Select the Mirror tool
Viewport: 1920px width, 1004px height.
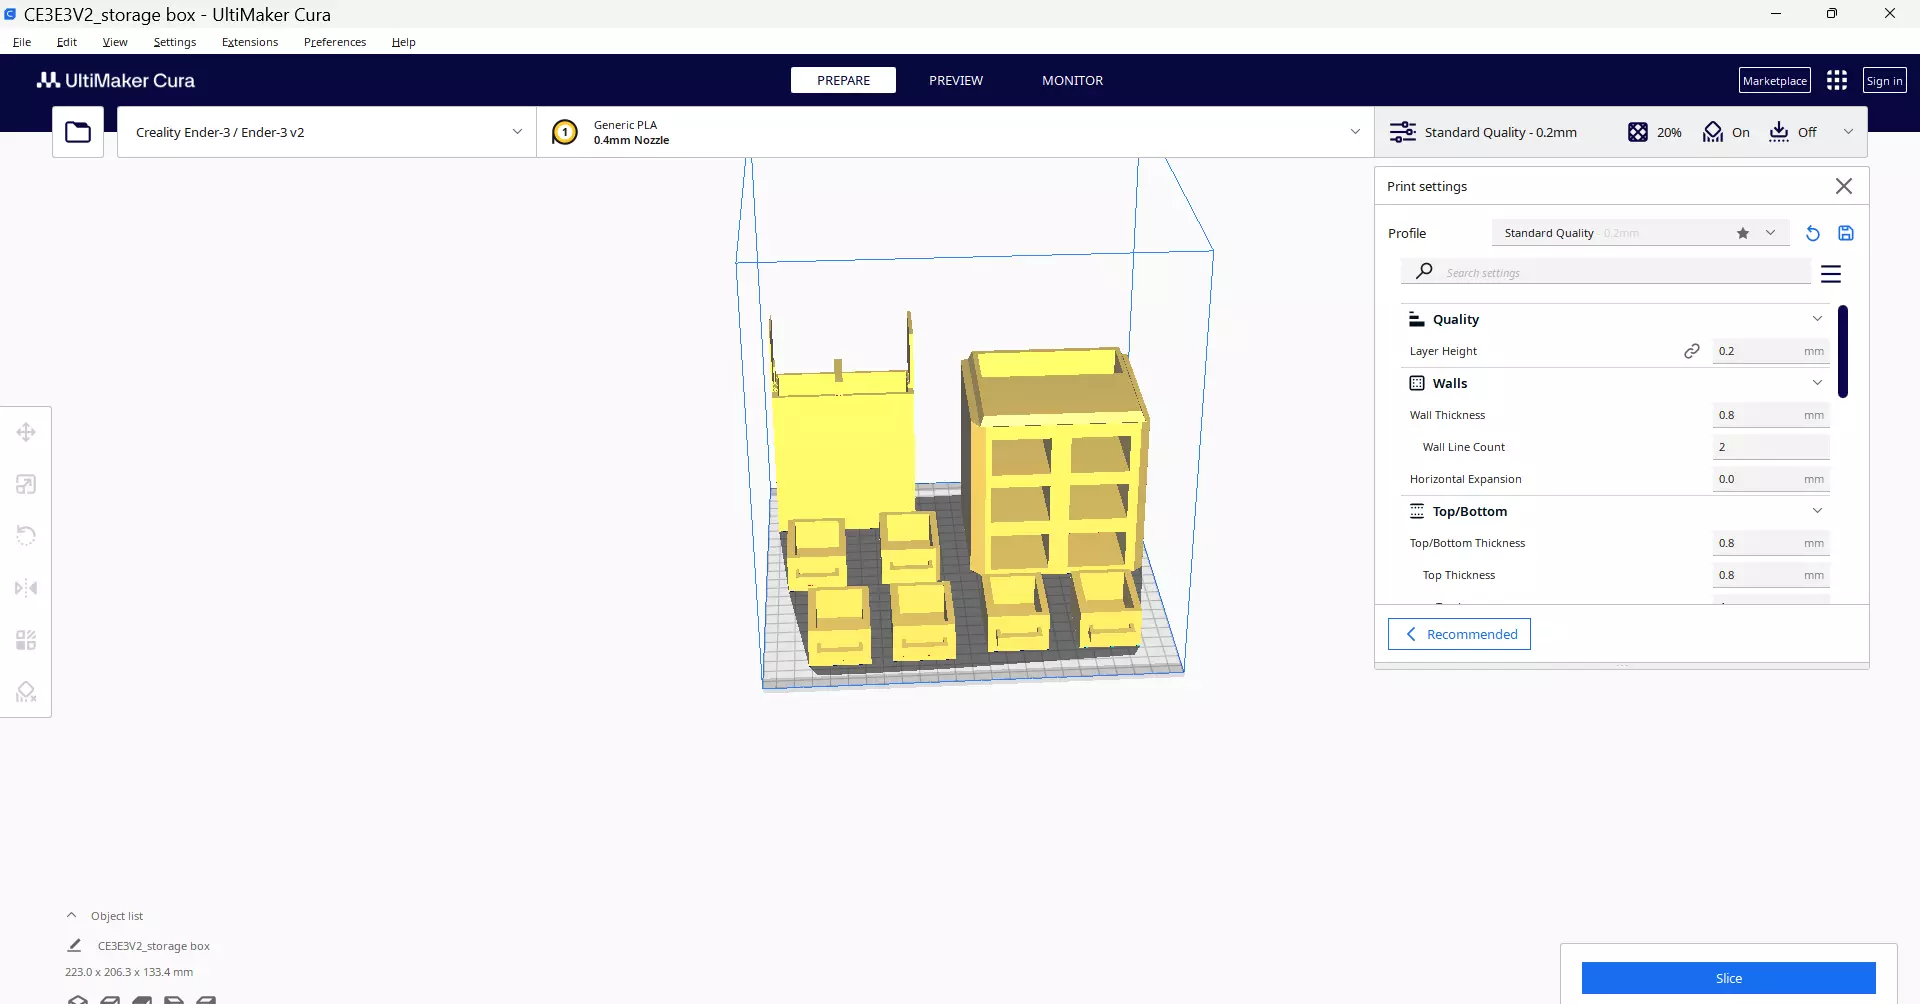coord(26,588)
